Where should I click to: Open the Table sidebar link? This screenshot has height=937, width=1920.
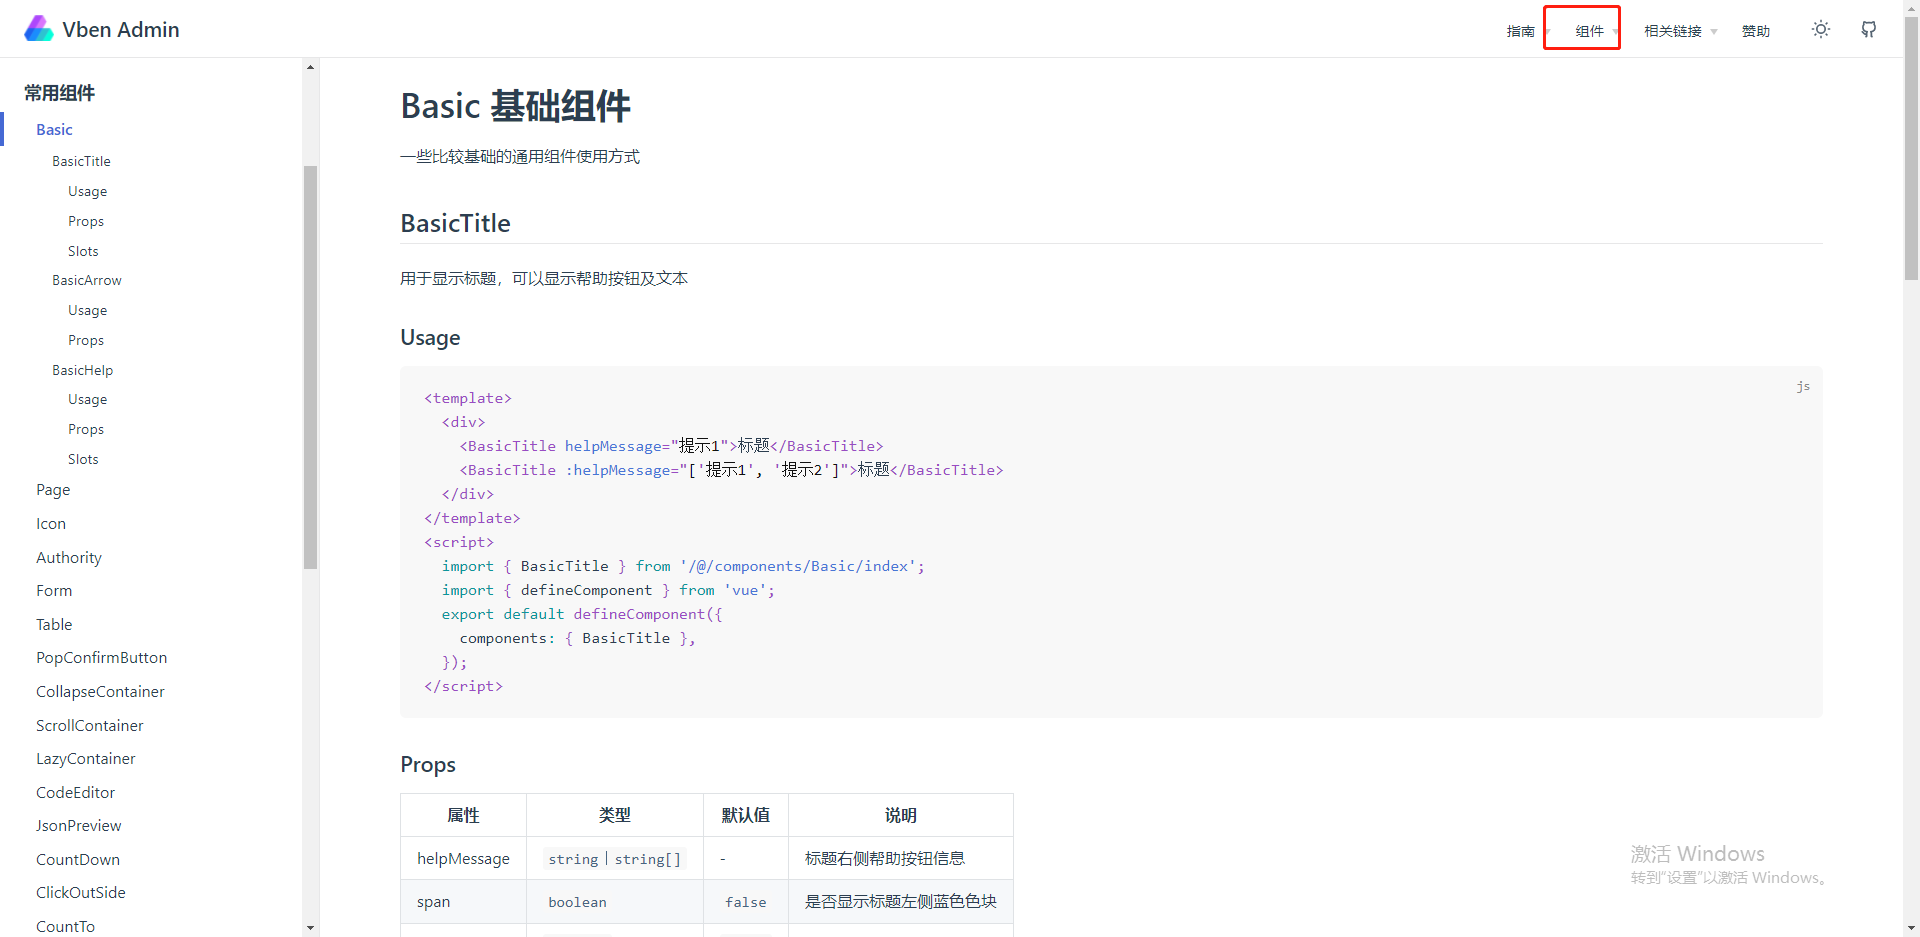[x=54, y=625]
